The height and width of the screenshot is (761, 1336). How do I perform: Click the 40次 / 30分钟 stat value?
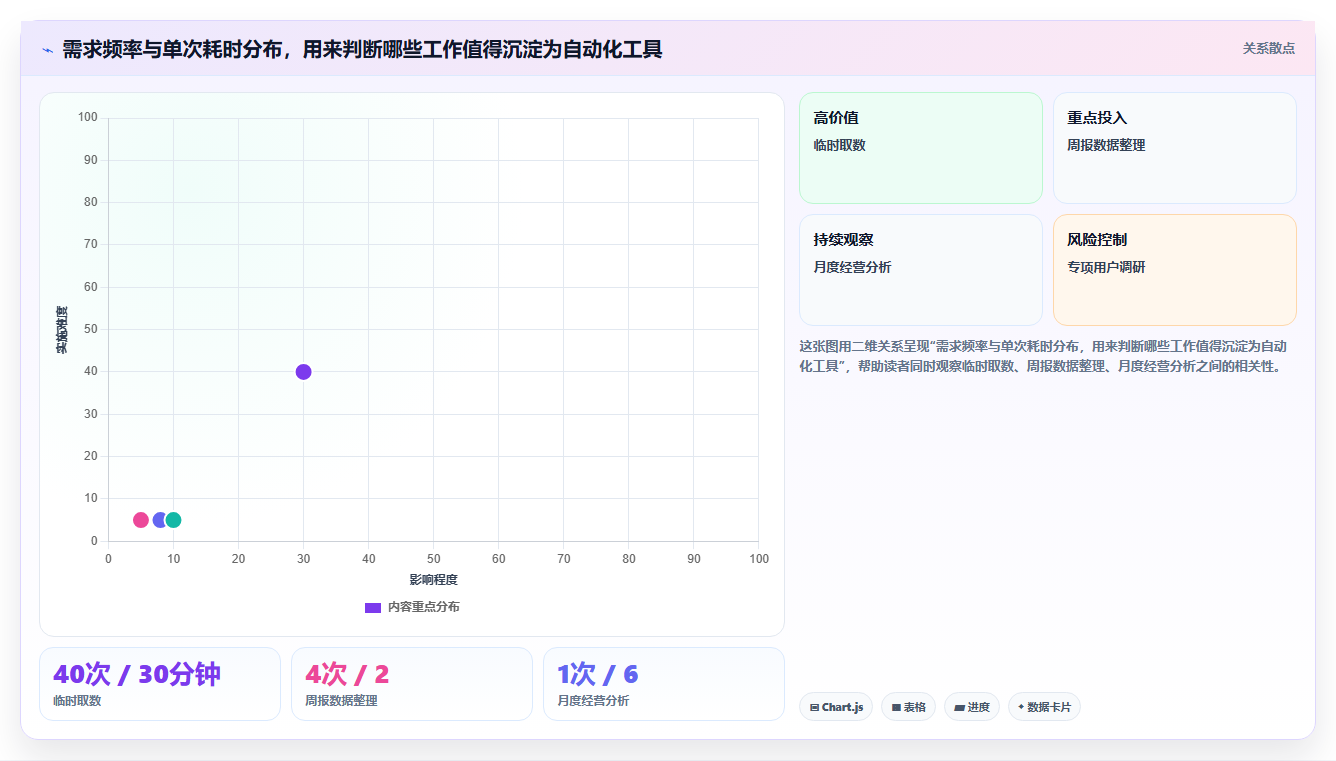(x=137, y=674)
